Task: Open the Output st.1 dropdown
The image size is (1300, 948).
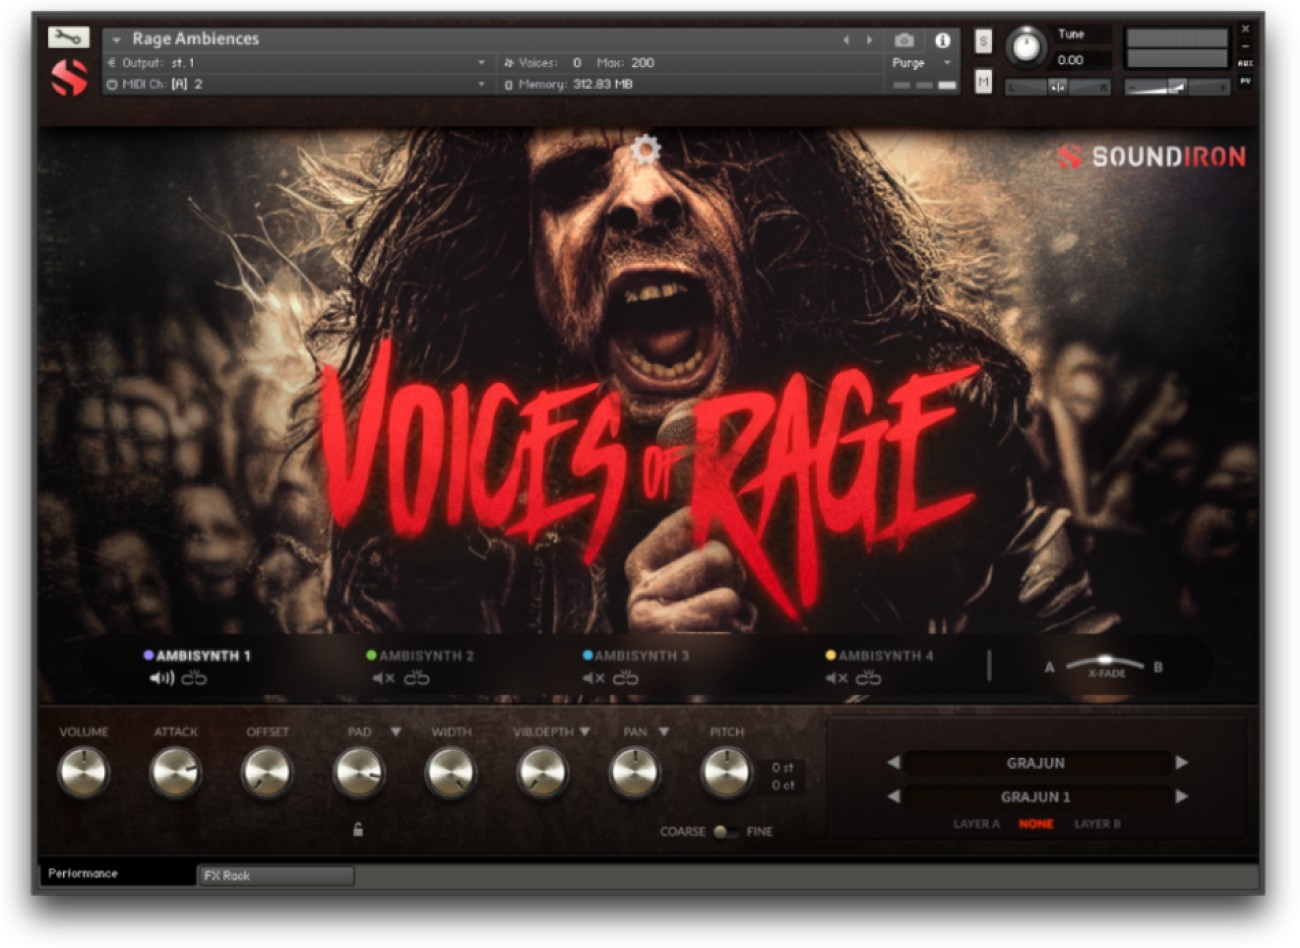Action: click(295, 62)
